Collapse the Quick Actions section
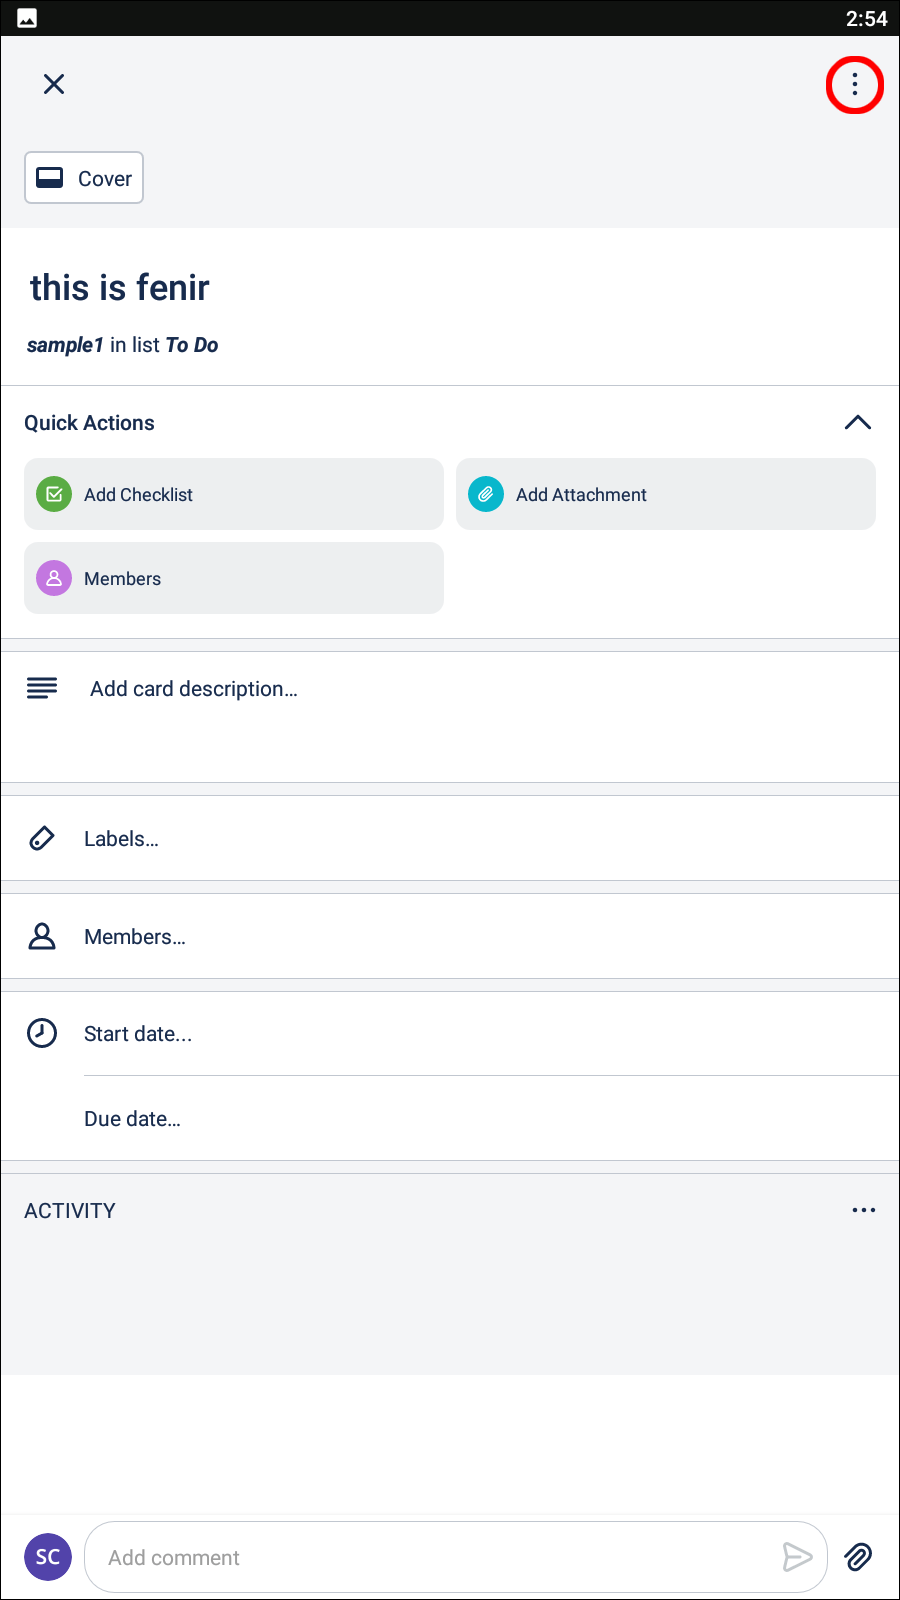This screenshot has width=900, height=1600. pos(857,422)
